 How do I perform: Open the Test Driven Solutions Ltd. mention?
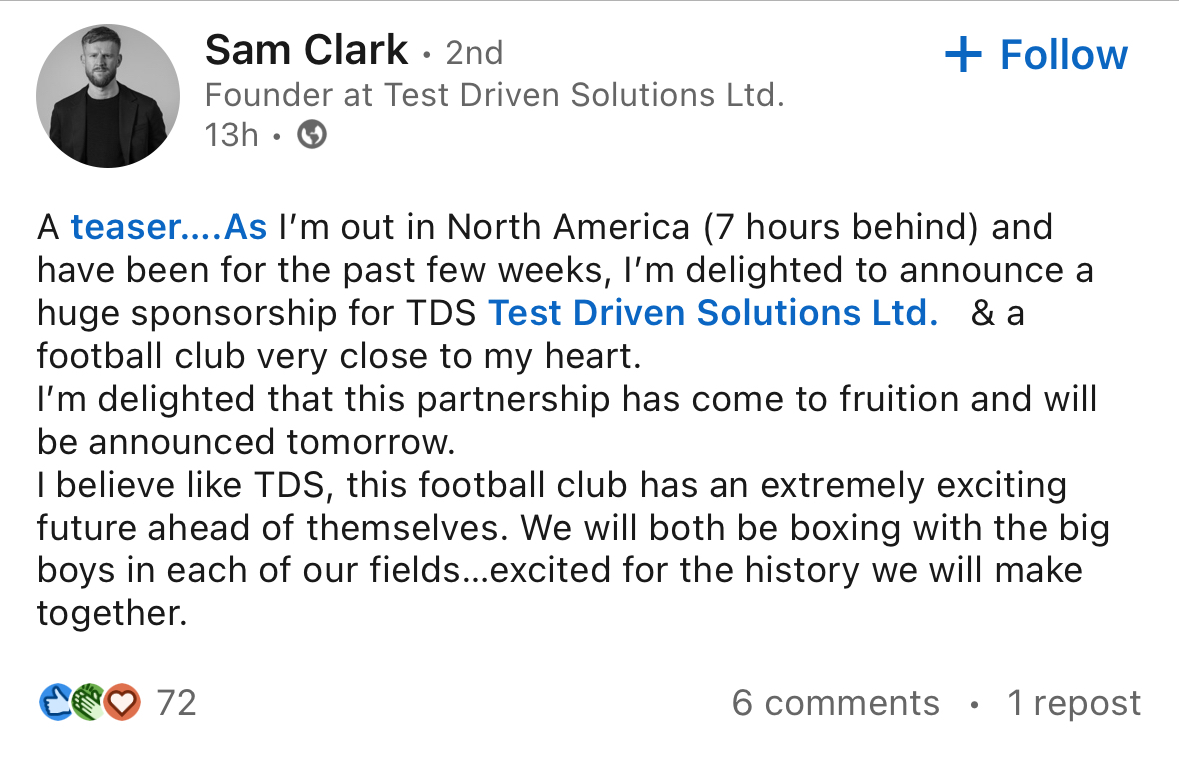713,313
